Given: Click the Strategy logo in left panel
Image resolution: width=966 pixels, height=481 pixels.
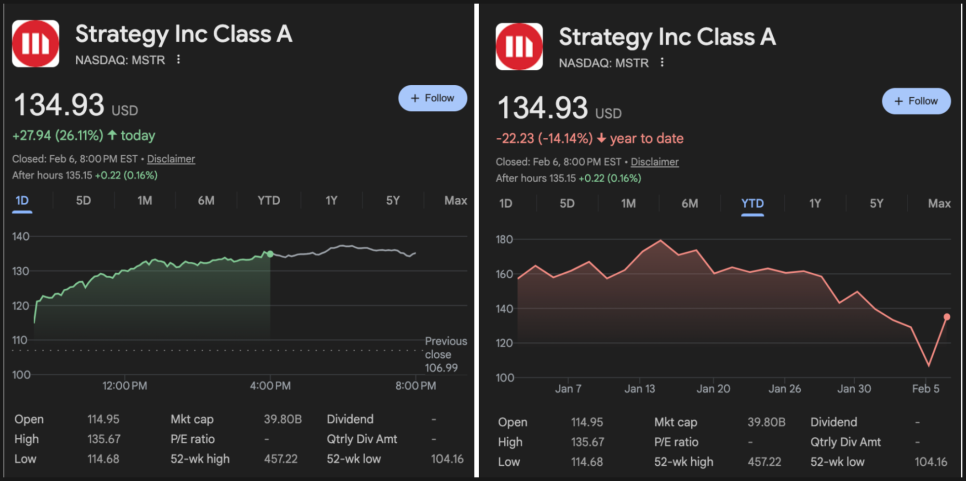Looking at the screenshot, I should point(35,44).
